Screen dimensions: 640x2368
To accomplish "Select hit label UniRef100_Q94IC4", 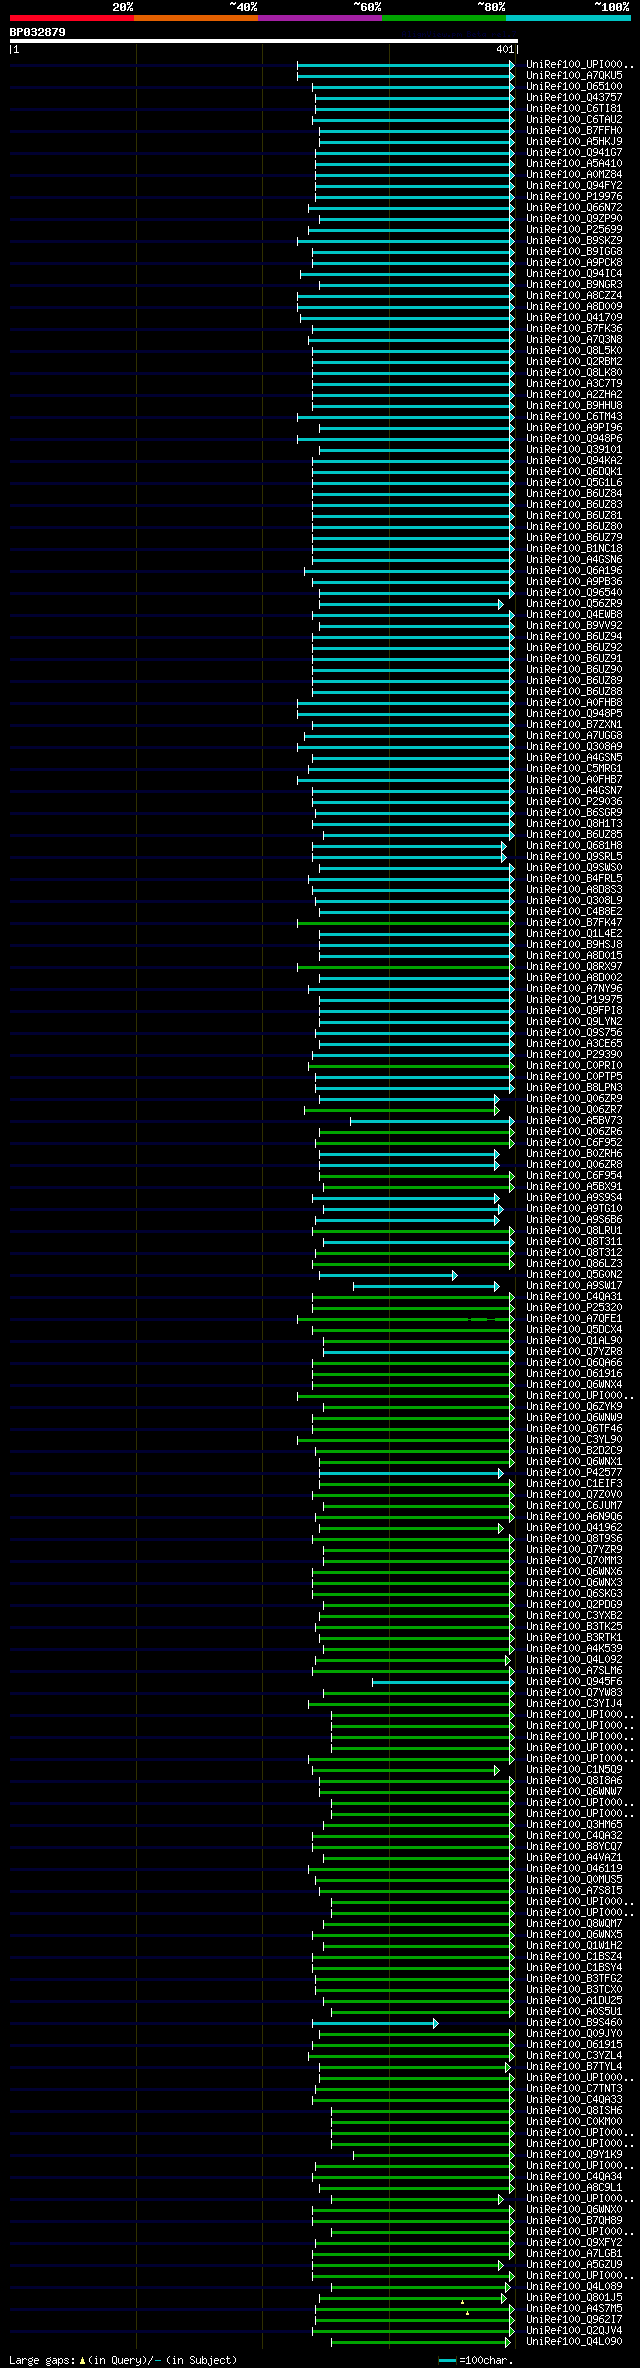I will point(574,274).
